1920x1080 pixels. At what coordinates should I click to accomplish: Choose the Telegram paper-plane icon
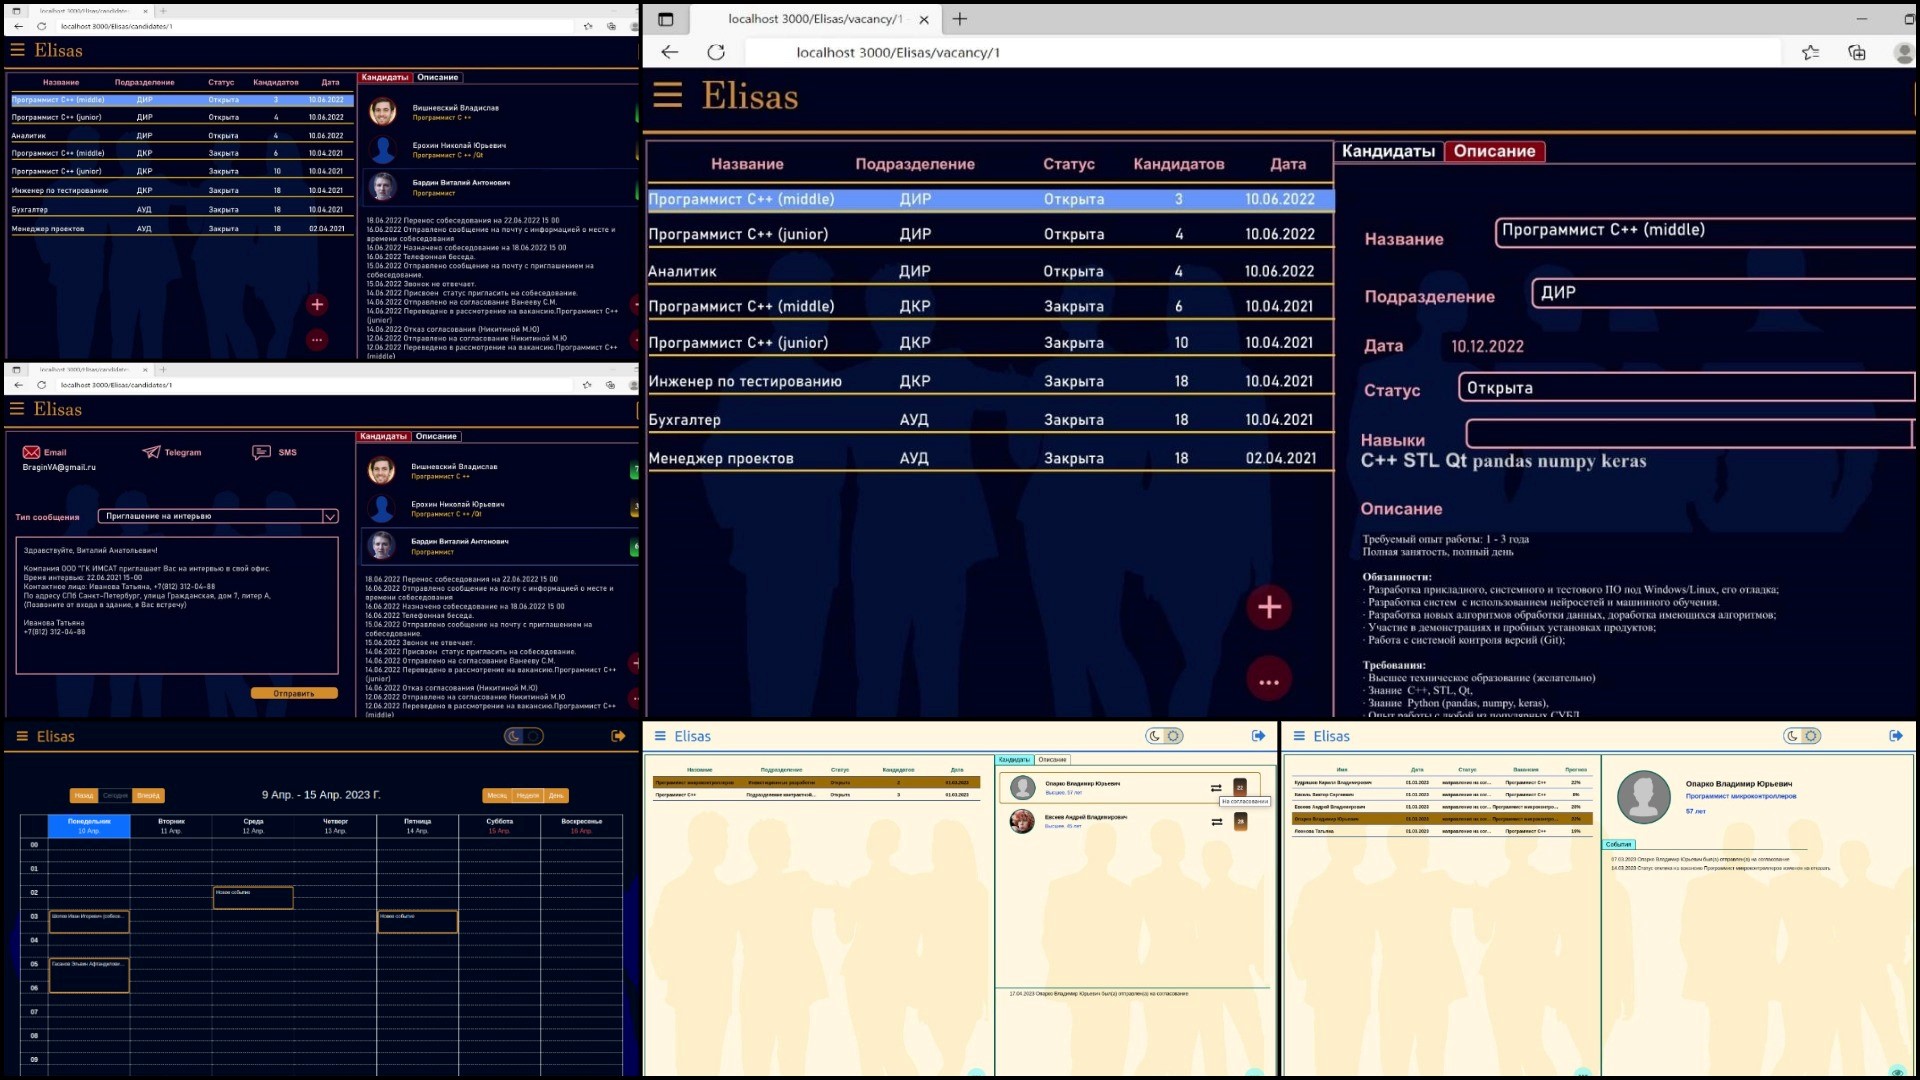click(152, 452)
